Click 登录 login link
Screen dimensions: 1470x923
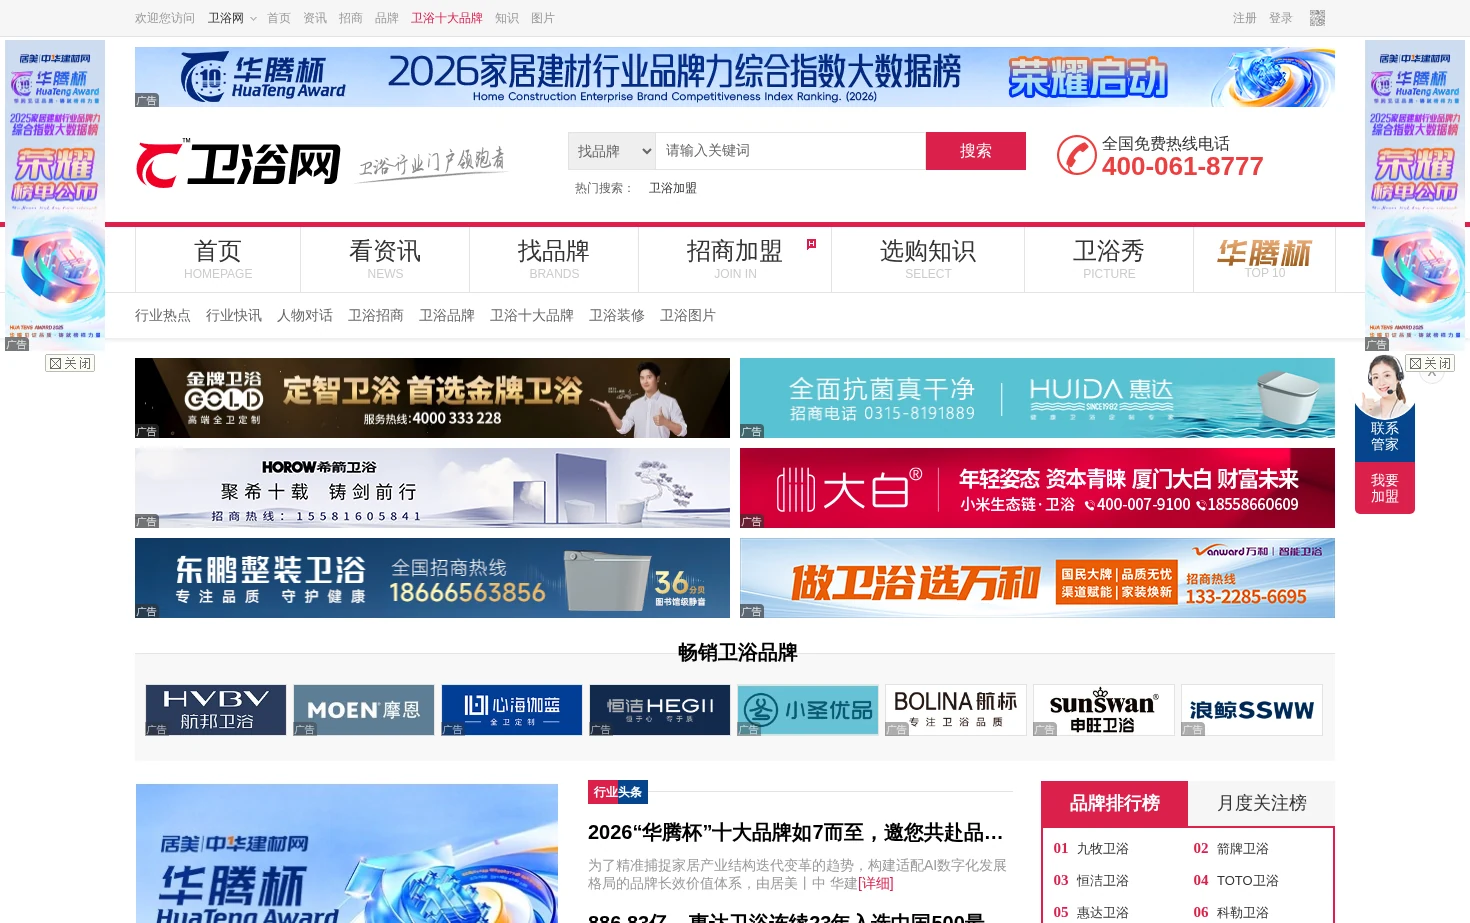click(1281, 18)
